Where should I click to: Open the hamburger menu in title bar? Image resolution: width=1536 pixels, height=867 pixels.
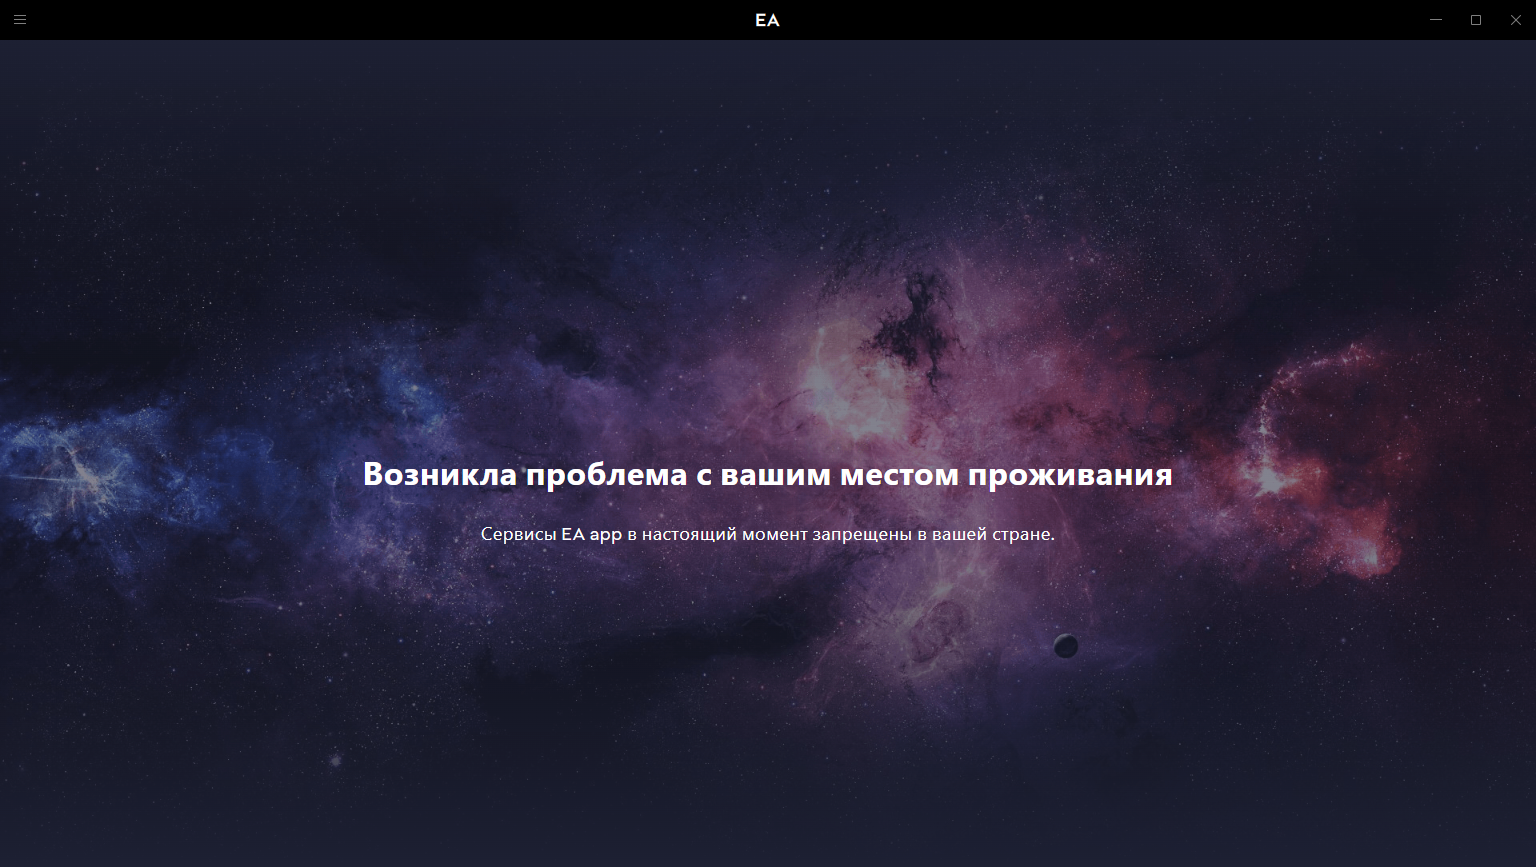[x=20, y=19]
